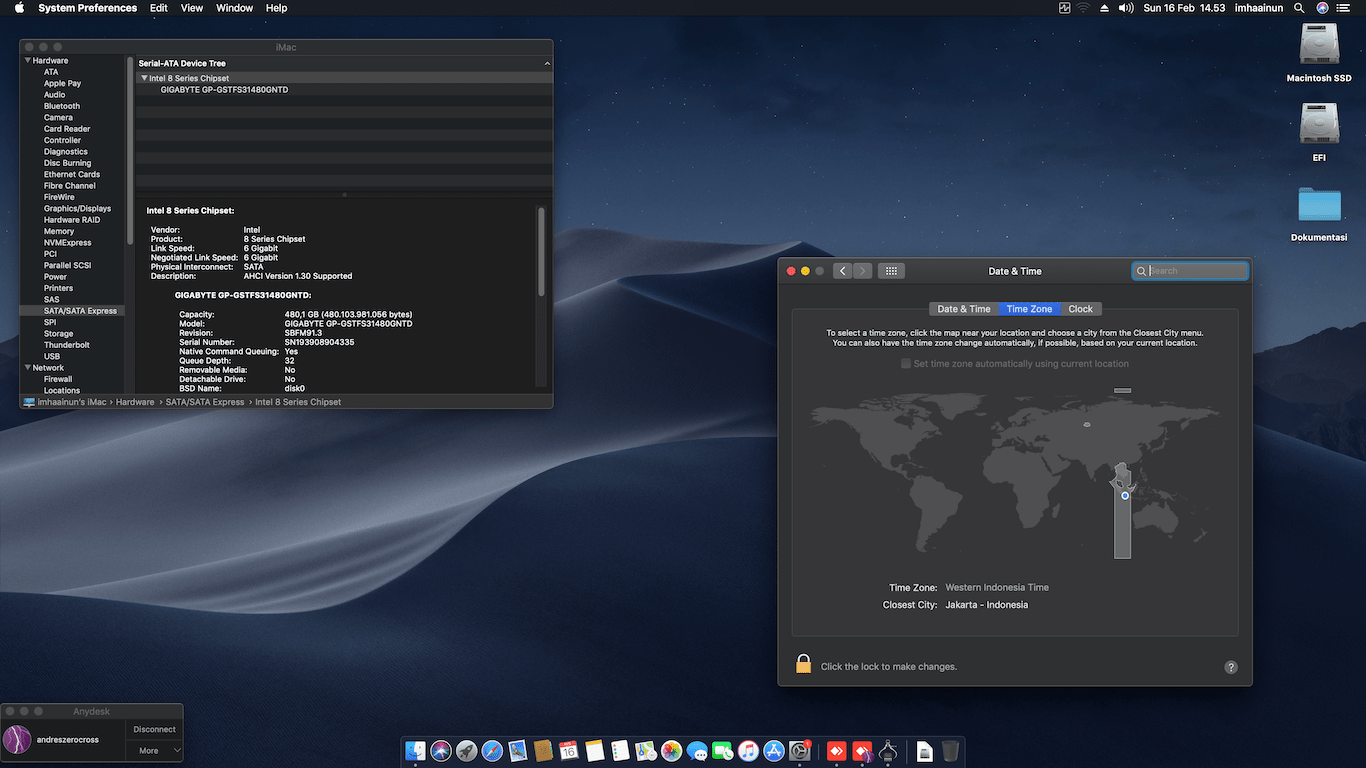The height and width of the screenshot is (768, 1366).
Task: Open Calendar icon in the dock
Action: pyautogui.click(x=569, y=751)
